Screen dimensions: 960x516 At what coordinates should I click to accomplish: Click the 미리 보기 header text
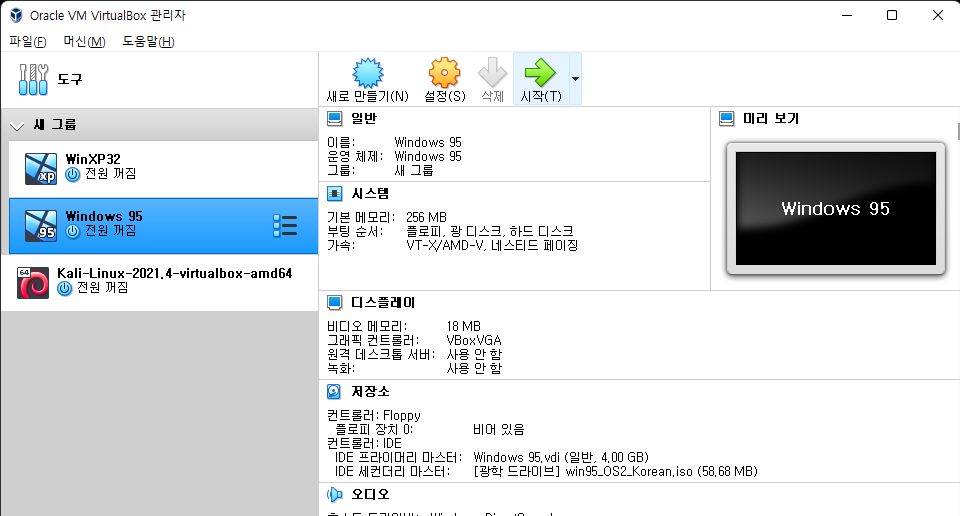771,118
